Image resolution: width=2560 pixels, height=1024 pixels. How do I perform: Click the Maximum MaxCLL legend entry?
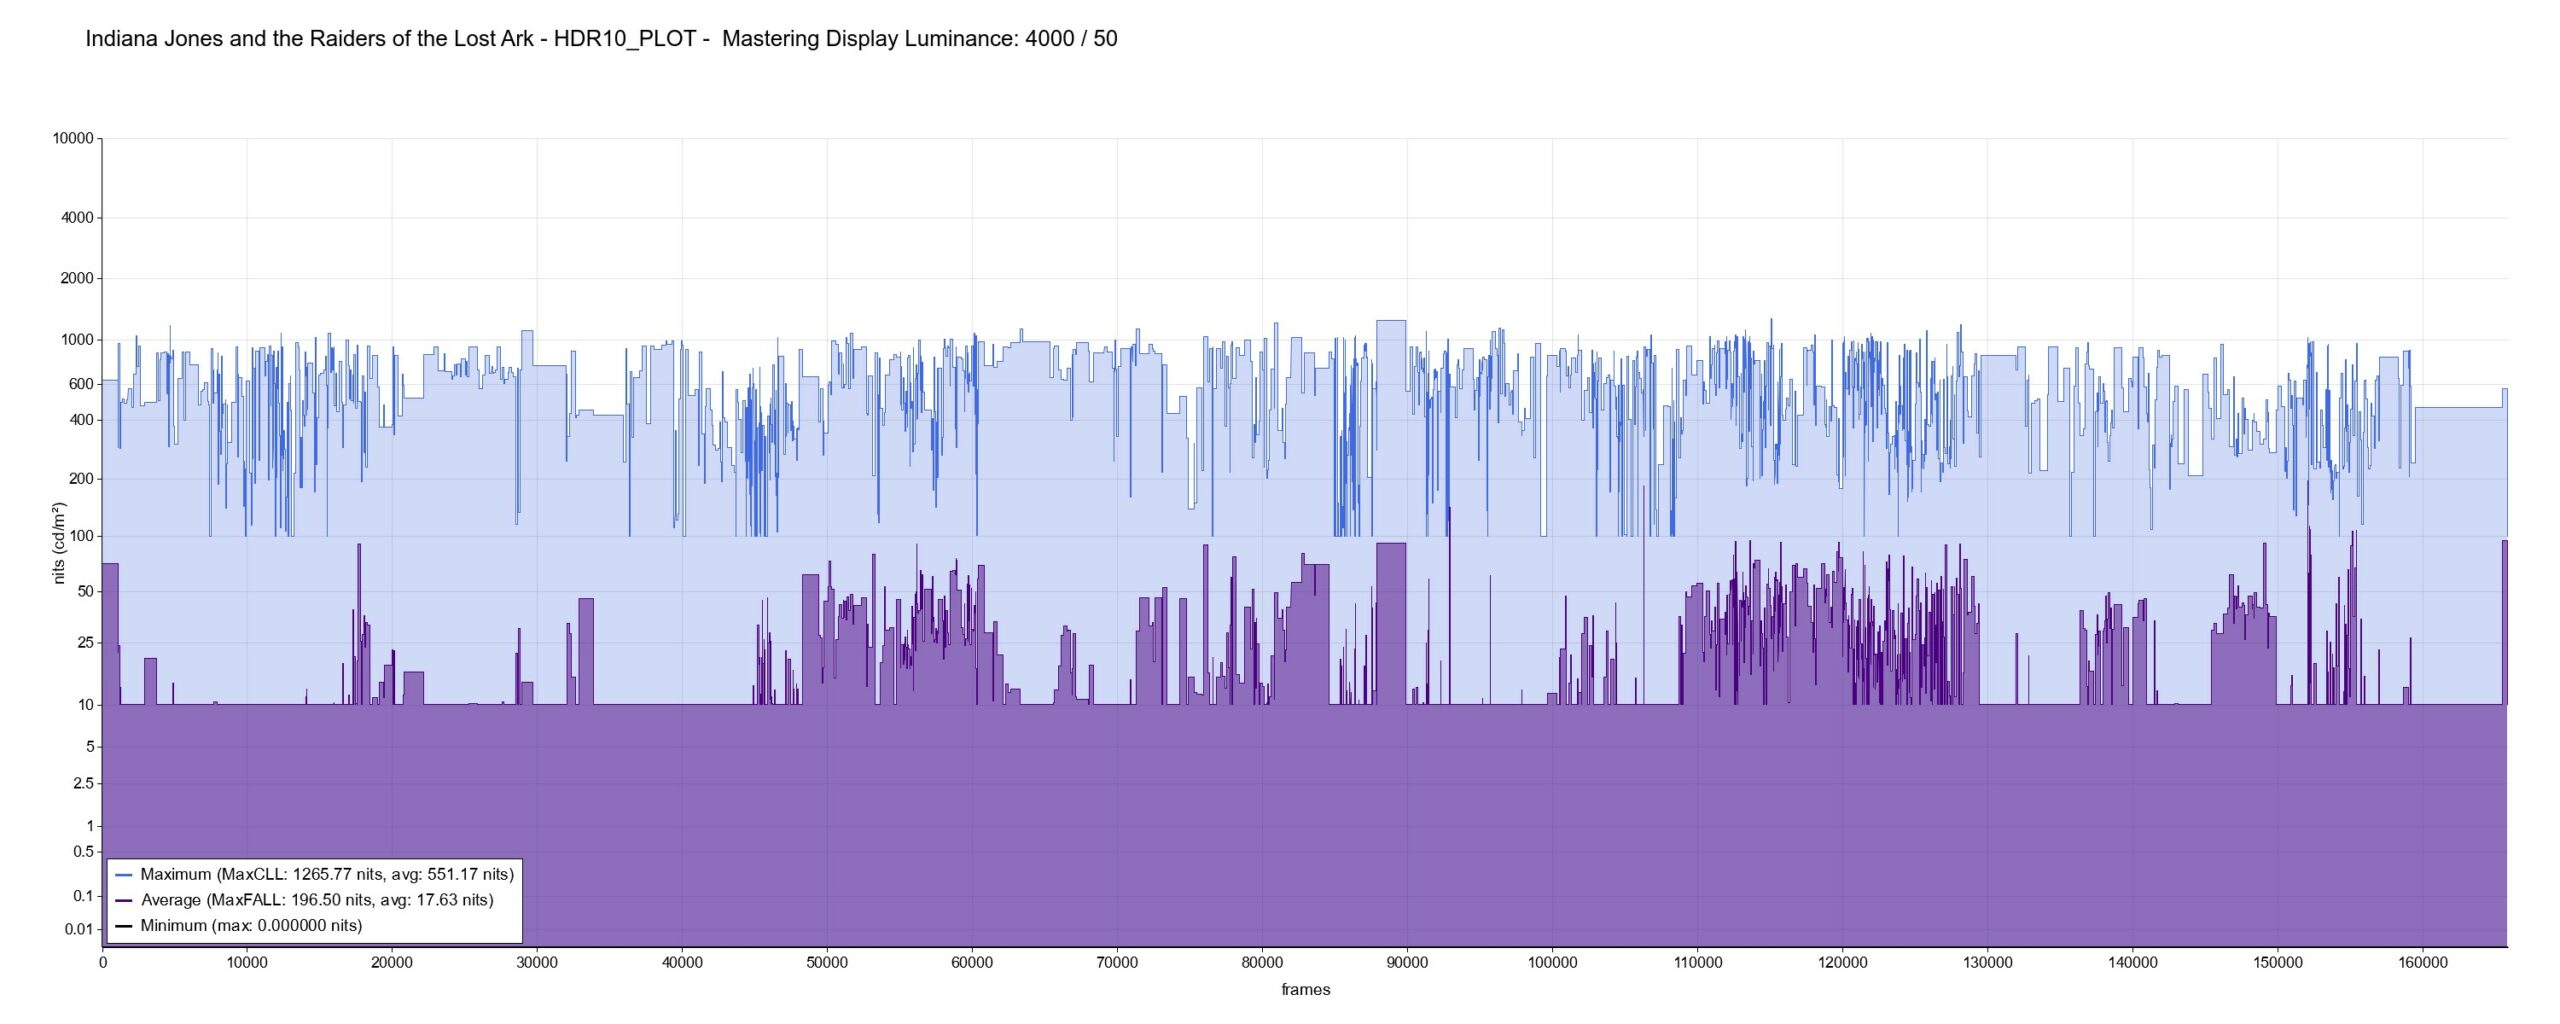(x=315, y=874)
